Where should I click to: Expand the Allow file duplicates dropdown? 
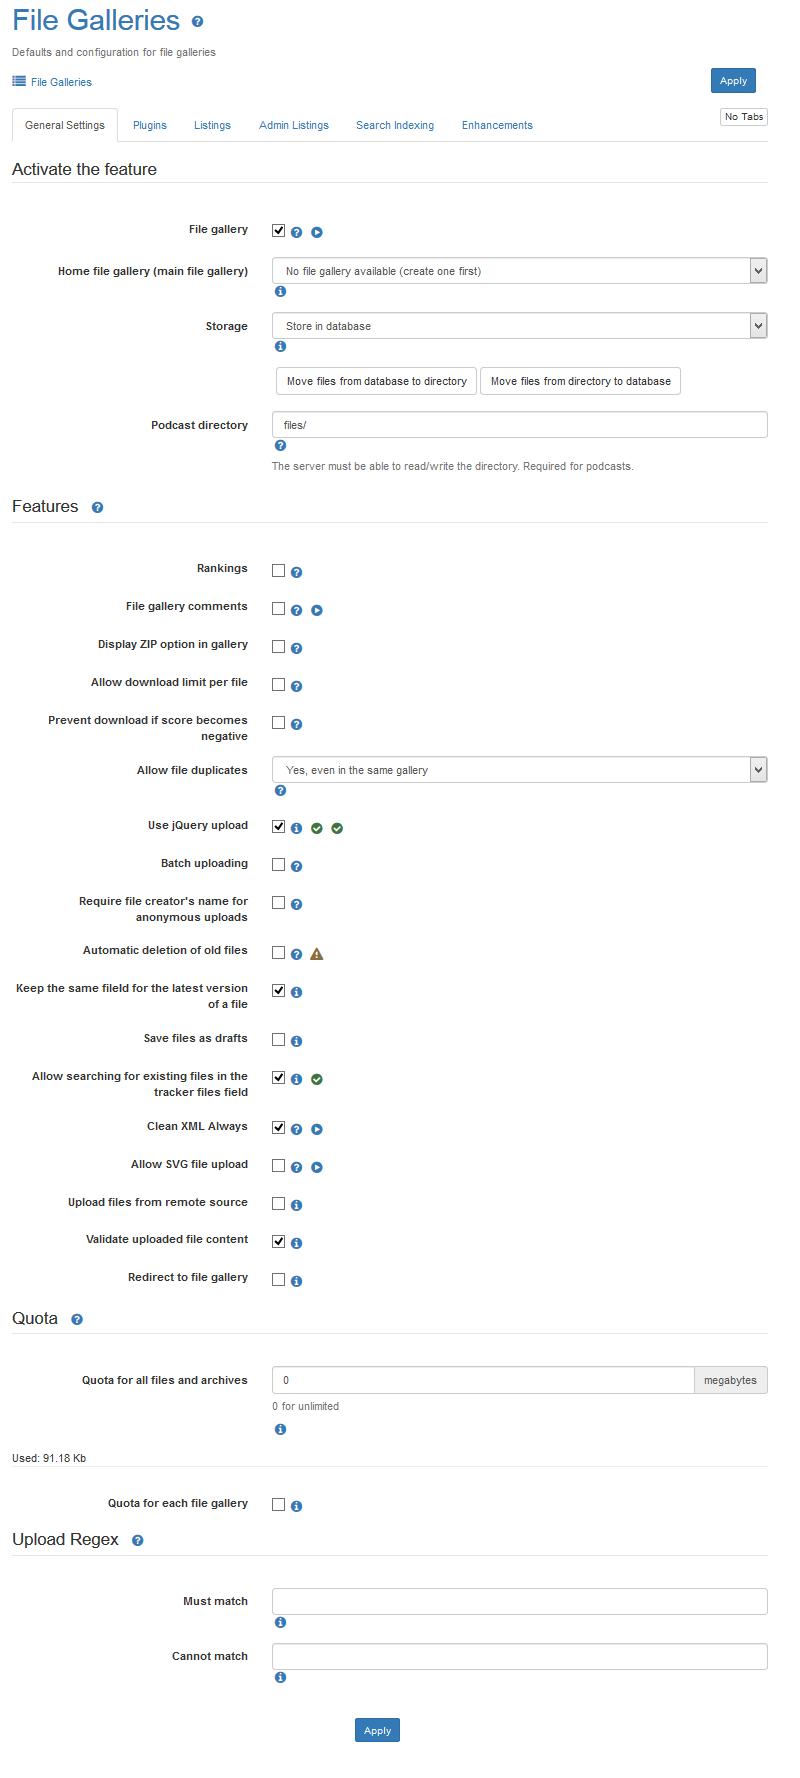click(x=519, y=770)
